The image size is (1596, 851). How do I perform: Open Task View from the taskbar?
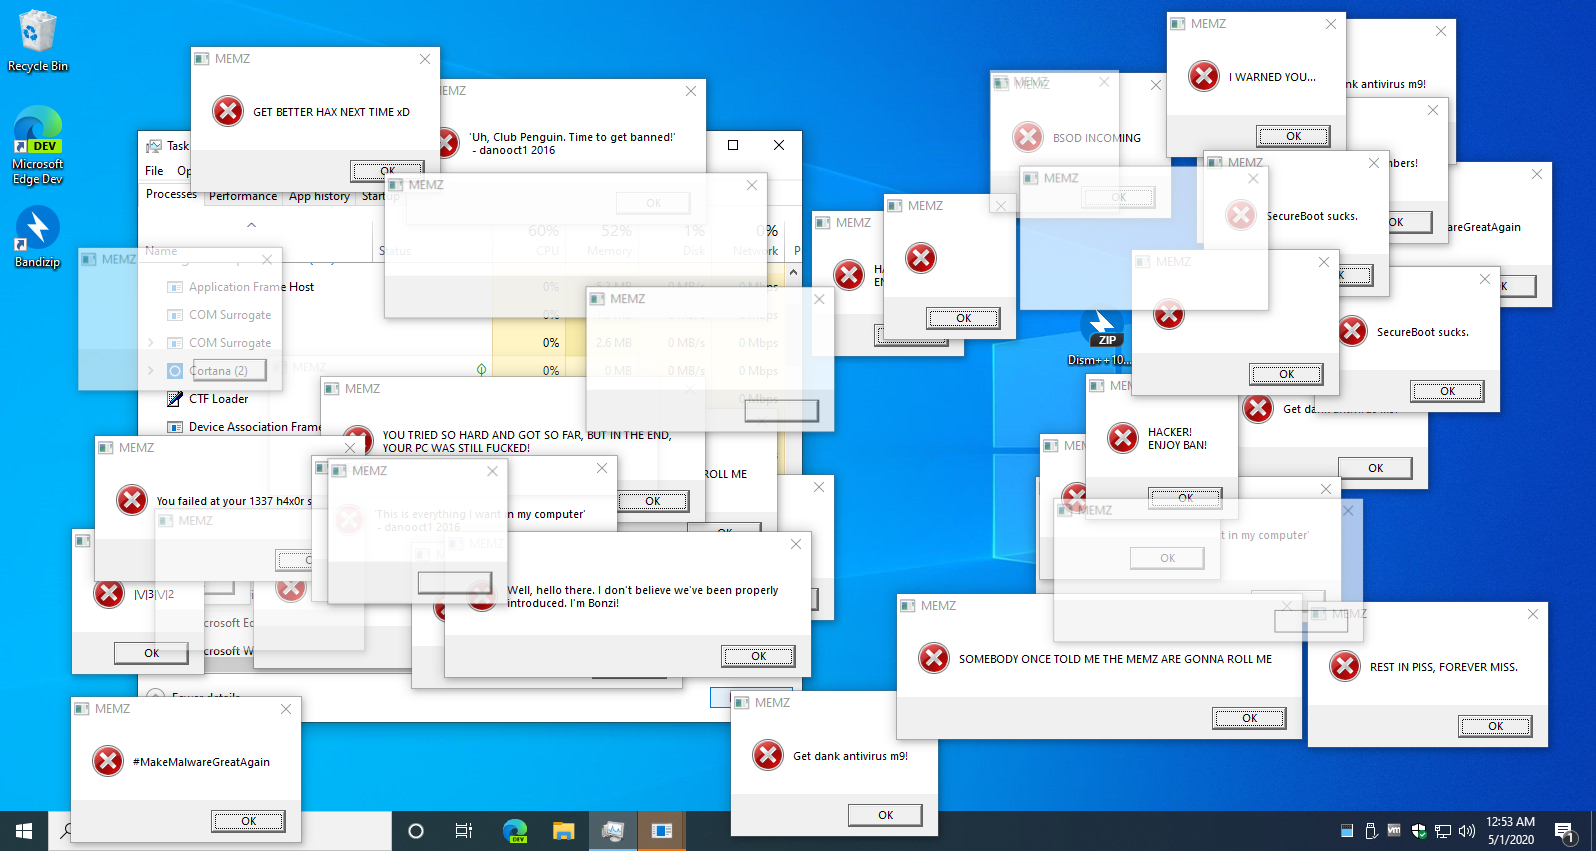(464, 831)
